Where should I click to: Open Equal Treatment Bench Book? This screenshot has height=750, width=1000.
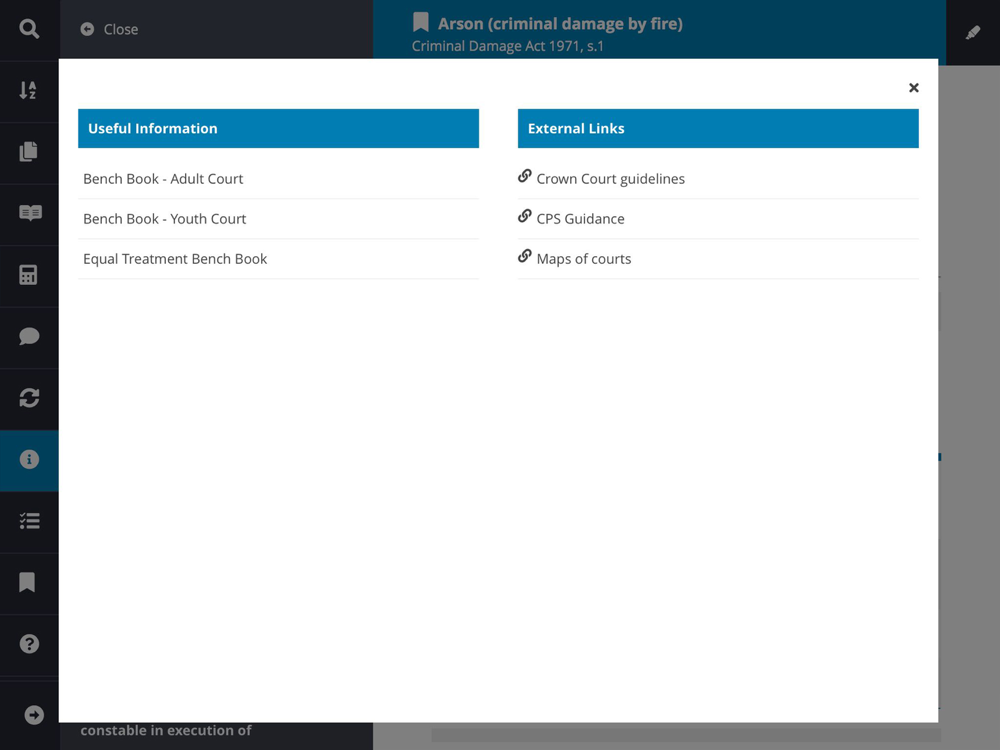coord(278,259)
